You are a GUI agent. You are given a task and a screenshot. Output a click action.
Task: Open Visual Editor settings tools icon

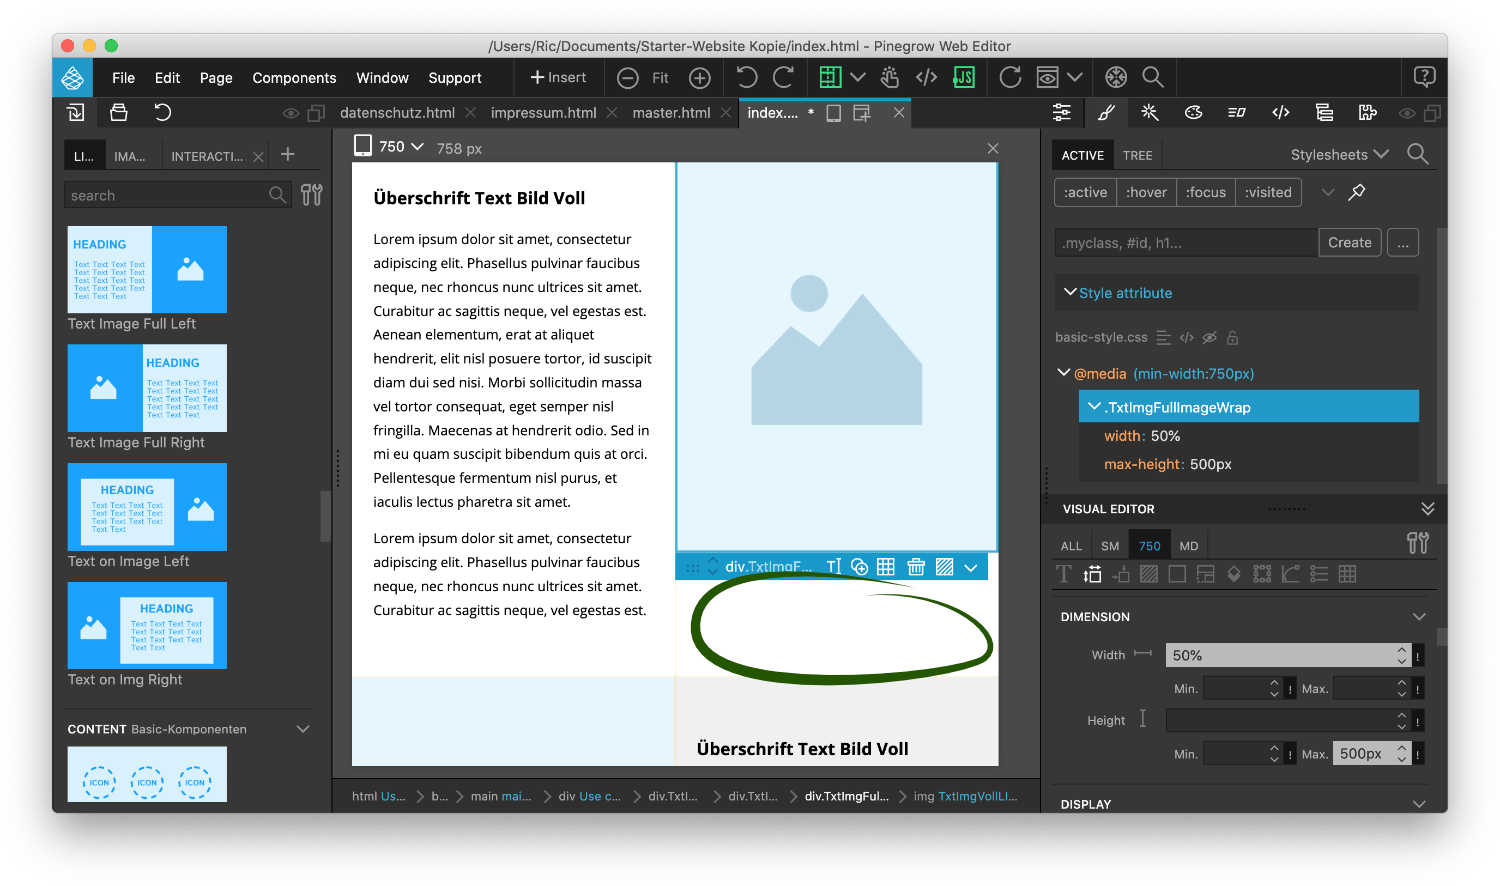tap(1418, 543)
